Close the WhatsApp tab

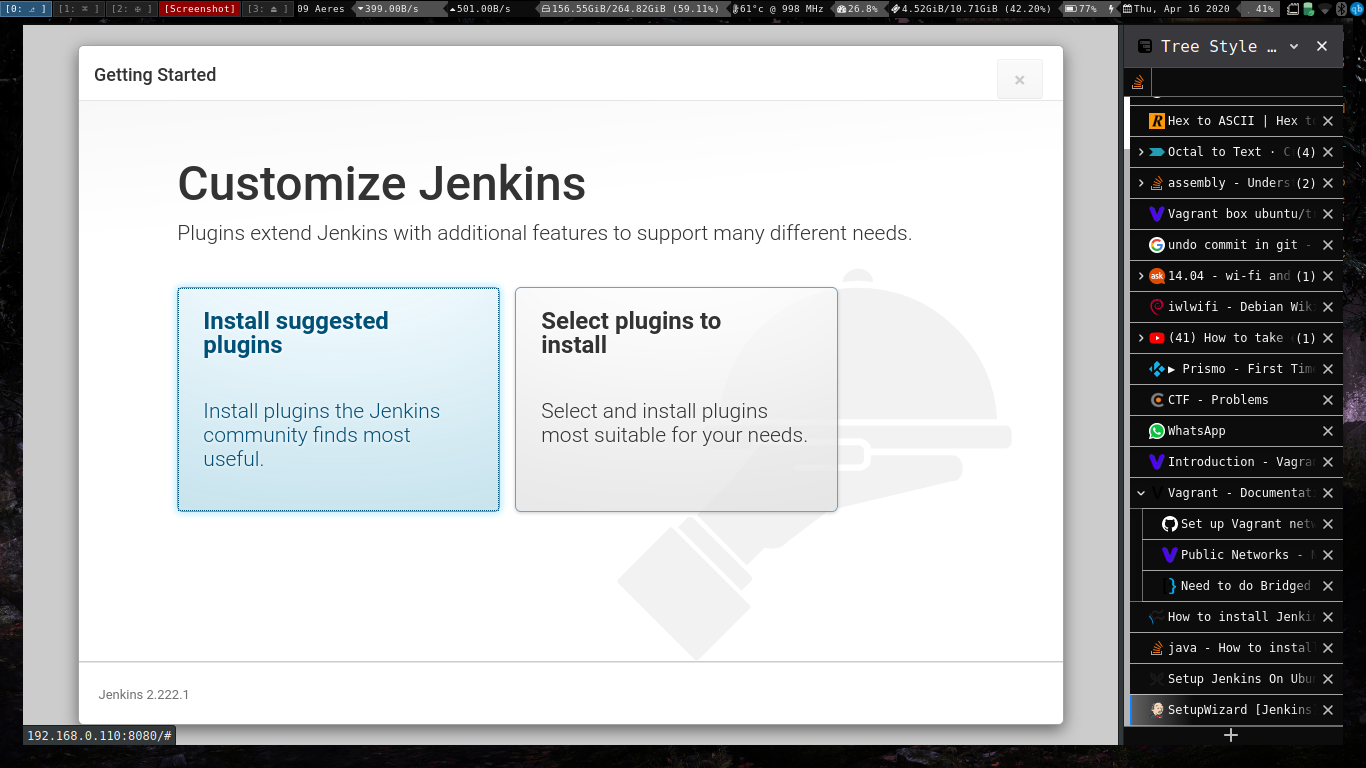pyautogui.click(x=1328, y=431)
